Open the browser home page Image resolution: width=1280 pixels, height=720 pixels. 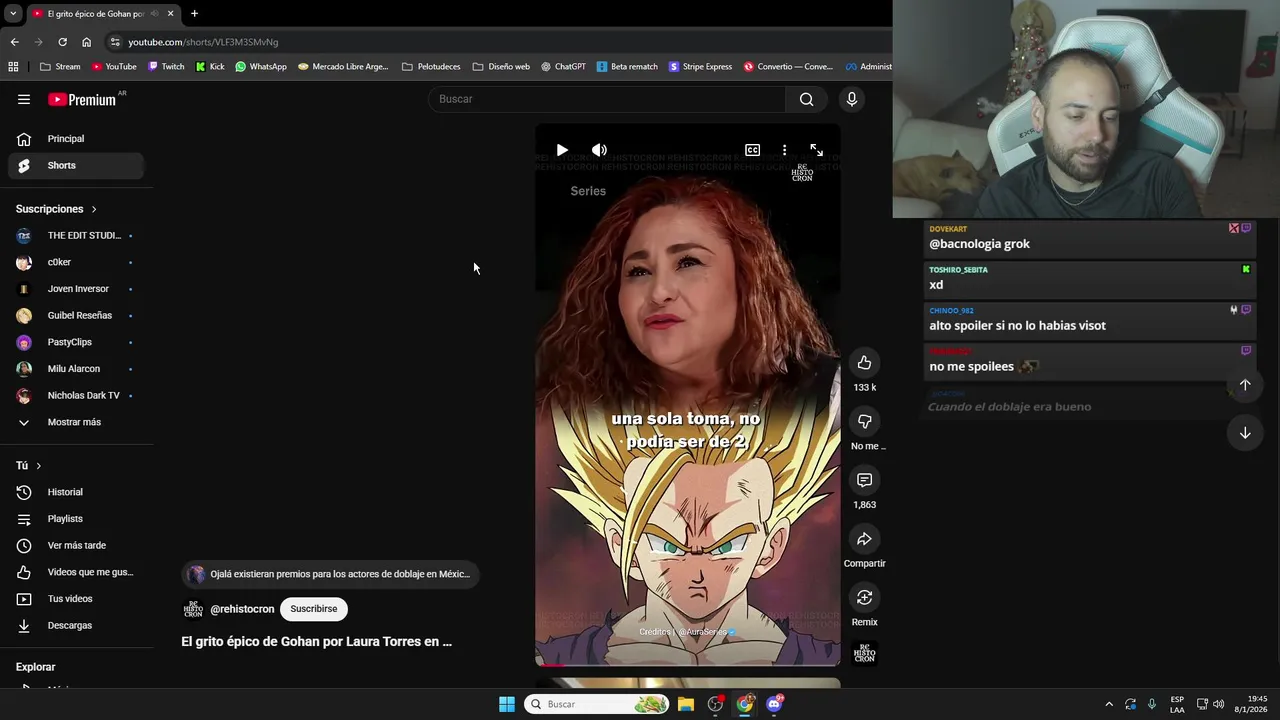86,42
